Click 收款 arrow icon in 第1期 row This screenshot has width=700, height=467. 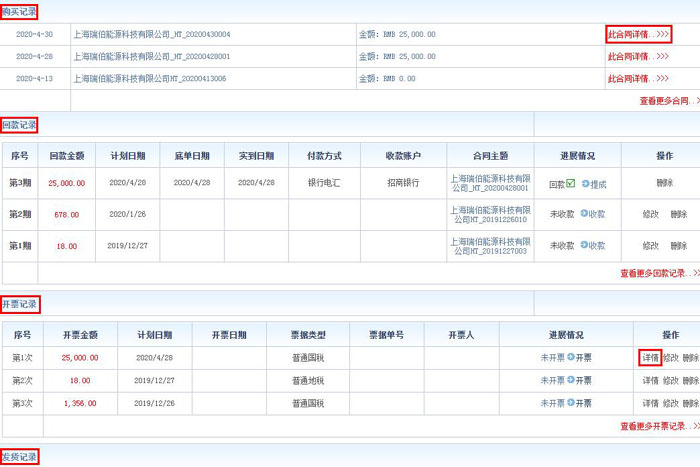pyautogui.click(x=583, y=246)
